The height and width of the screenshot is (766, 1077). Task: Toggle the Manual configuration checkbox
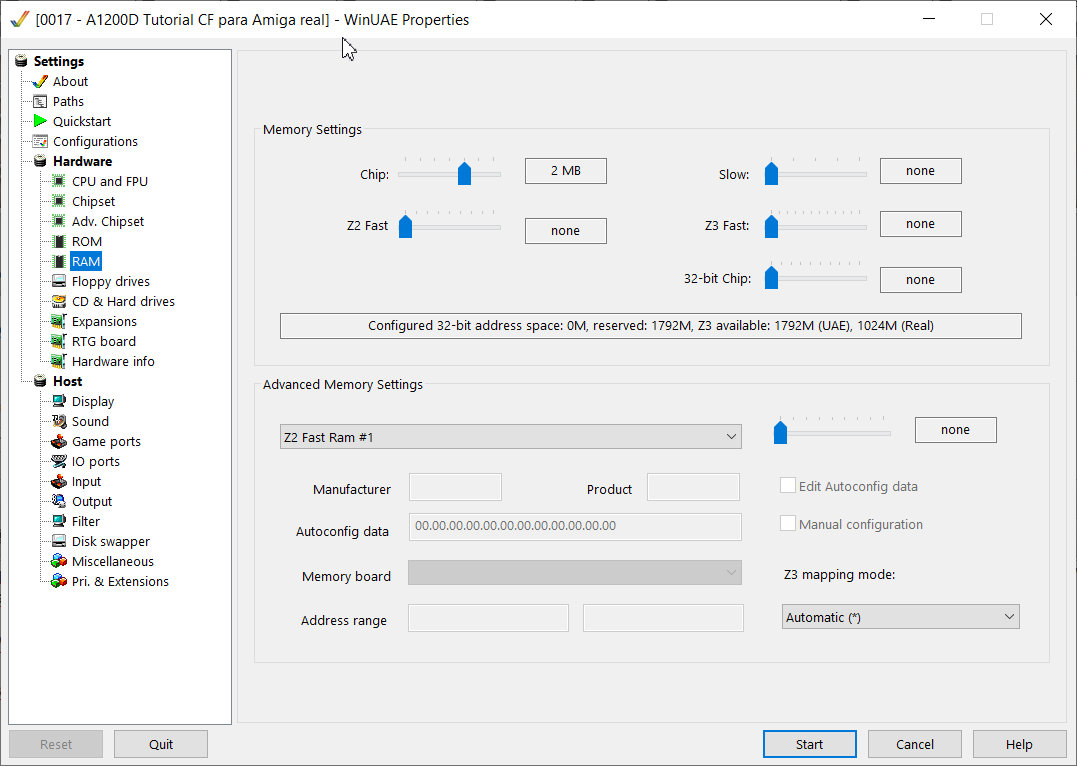[788, 523]
